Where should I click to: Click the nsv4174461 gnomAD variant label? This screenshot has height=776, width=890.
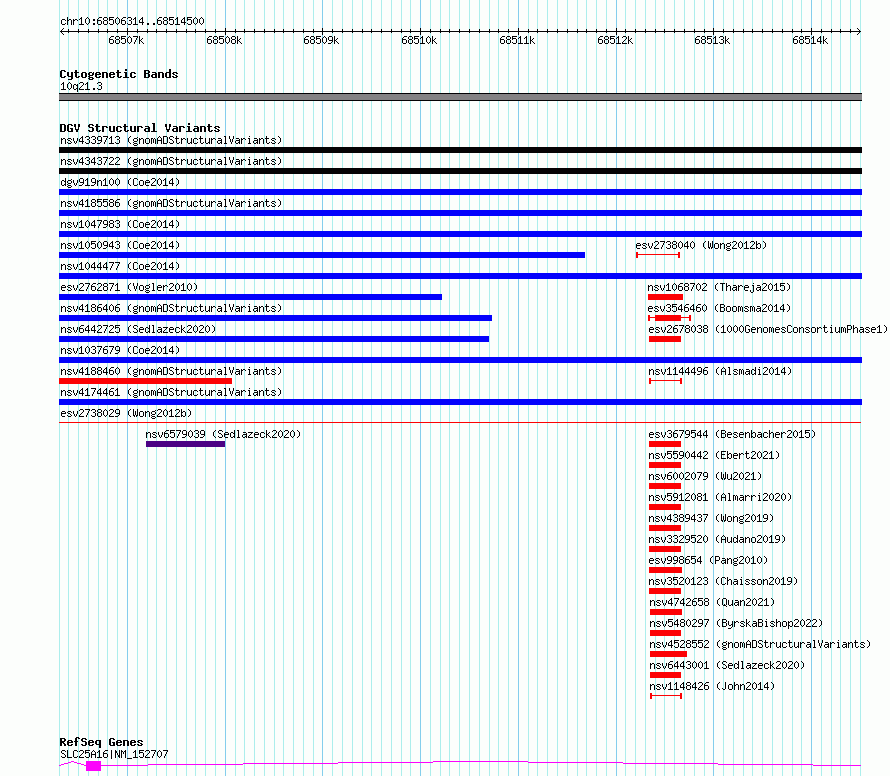click(171, 392)
